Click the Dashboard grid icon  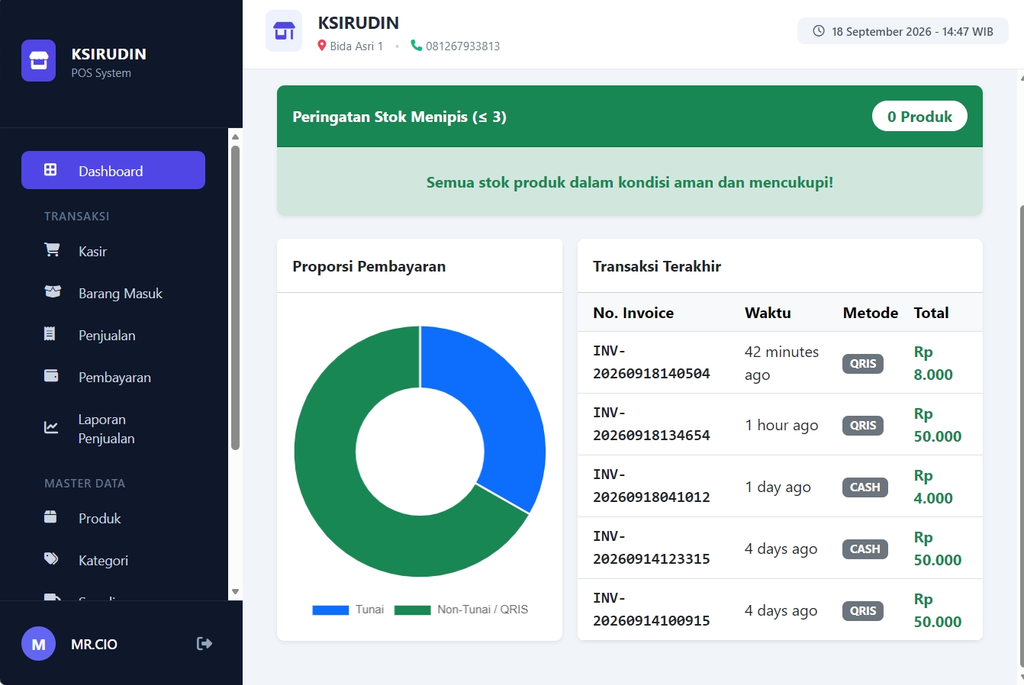tap(50, 170)
